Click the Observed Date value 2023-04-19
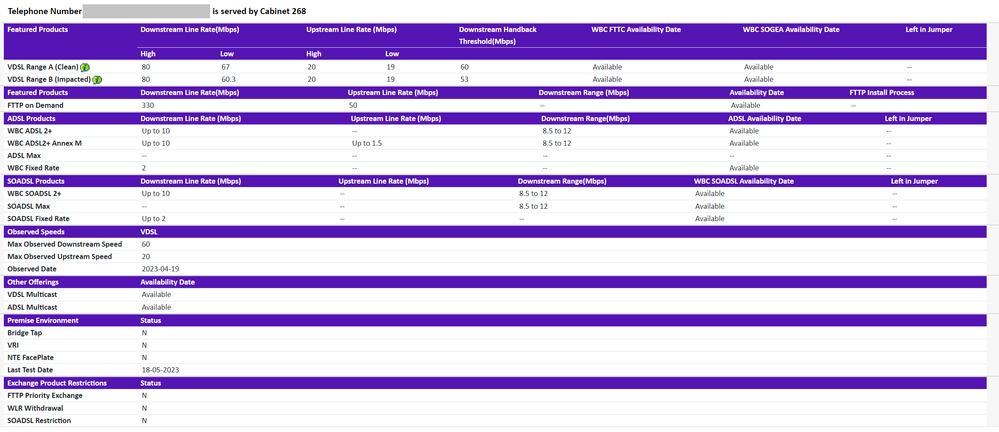The height and width of the screenshot is (432, 999). click(160, 269)
